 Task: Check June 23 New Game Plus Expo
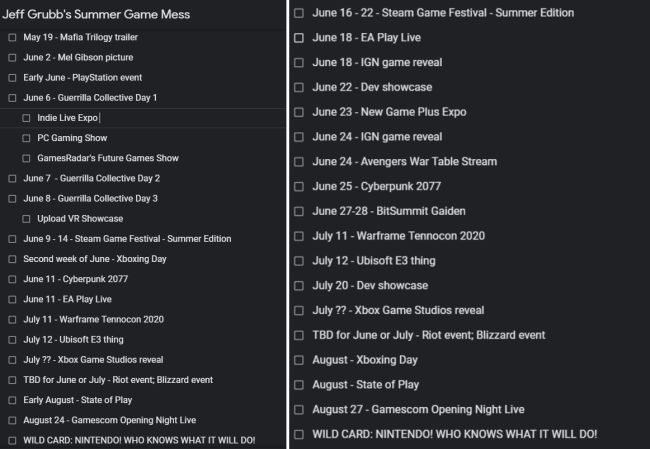298,112
